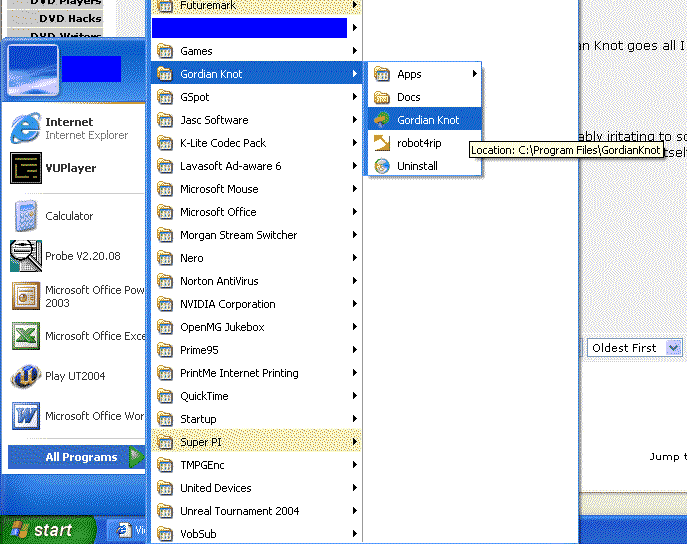Open Morgan Stream Switcher folder
This screenshot has width=687, height=544.
coord(256,235)
